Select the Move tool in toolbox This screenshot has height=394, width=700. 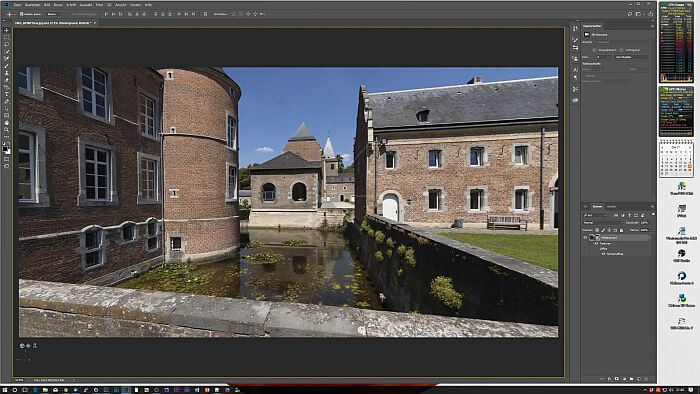pos(6,30)
